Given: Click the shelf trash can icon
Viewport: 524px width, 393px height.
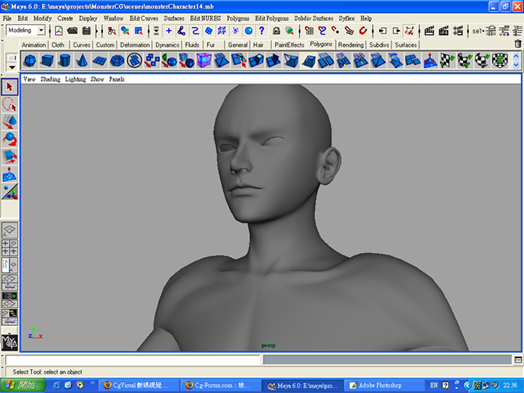Looking at the screenshot, I should click(518, 44).
